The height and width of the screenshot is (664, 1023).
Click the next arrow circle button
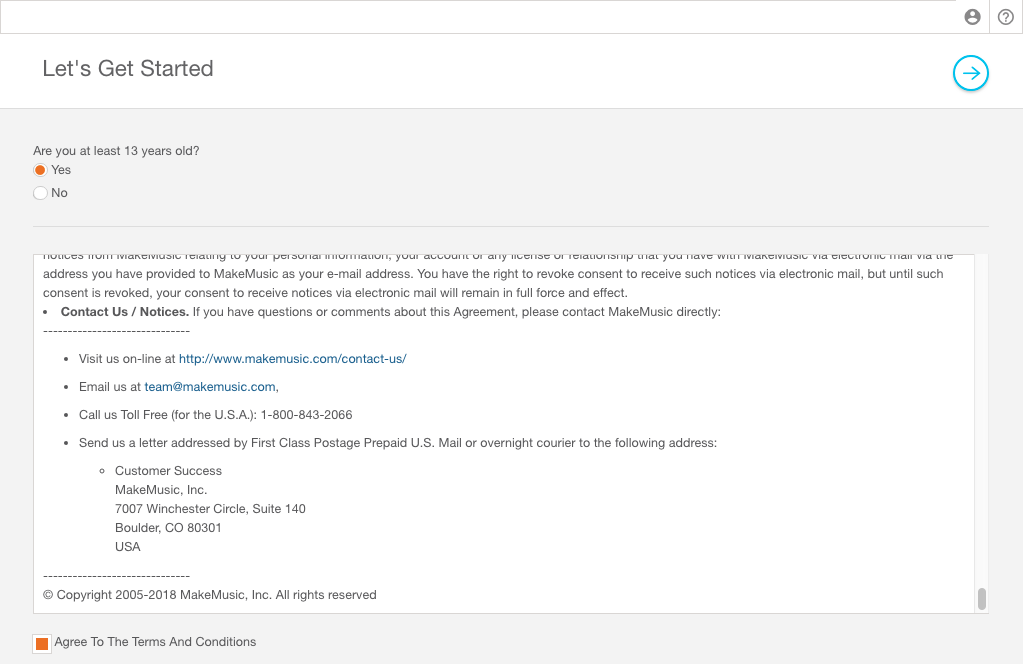971,73
